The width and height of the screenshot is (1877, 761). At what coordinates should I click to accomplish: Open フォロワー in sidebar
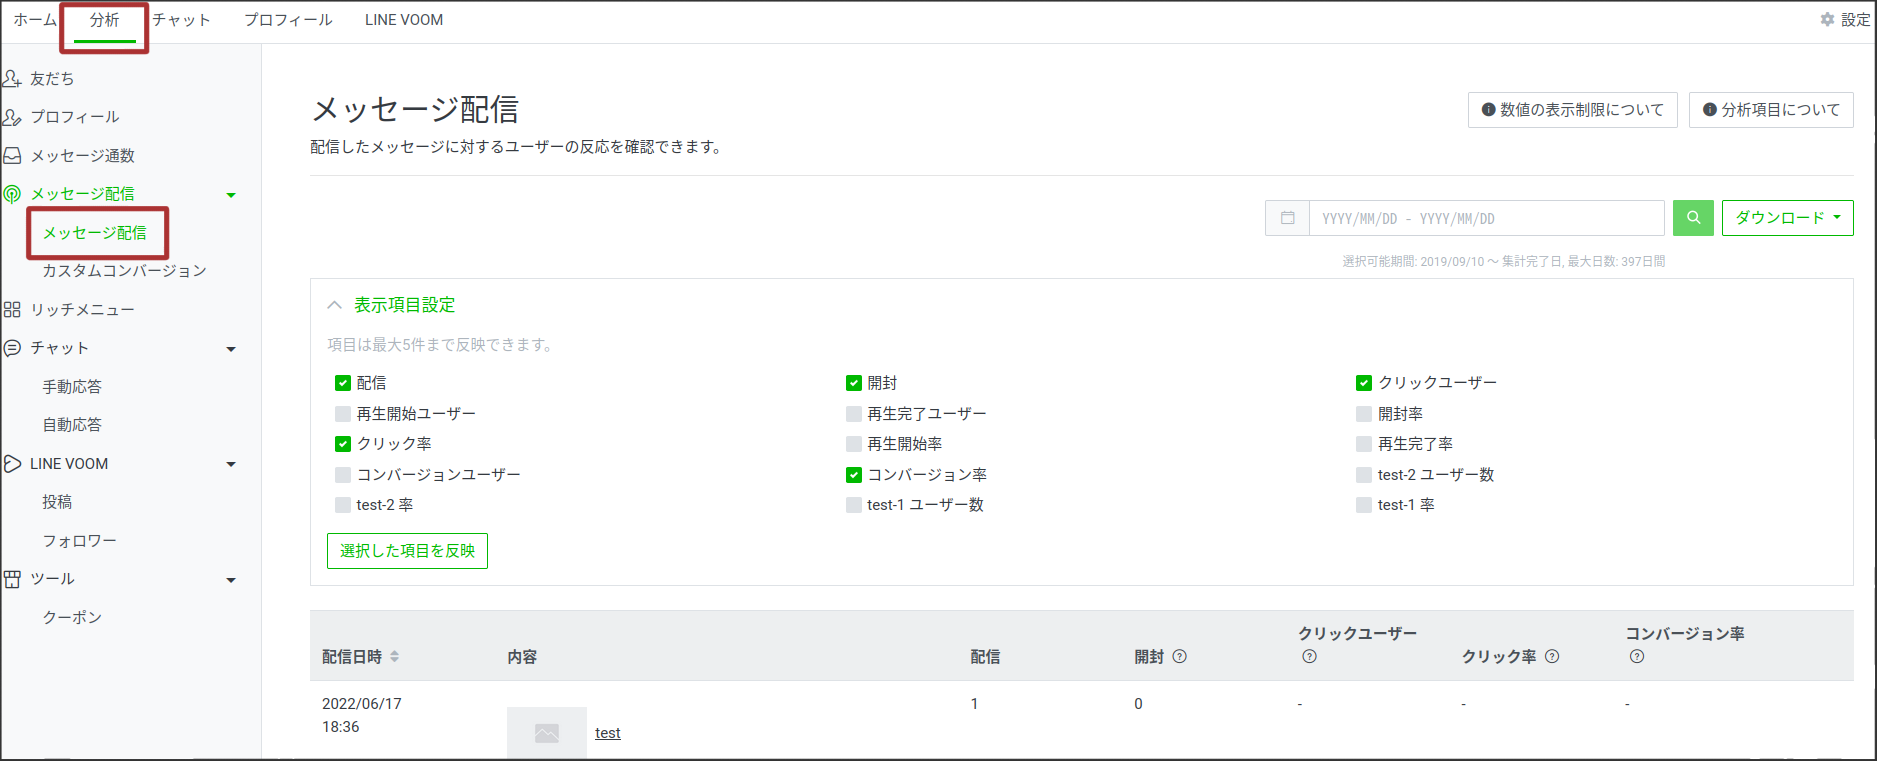point(80,541)
